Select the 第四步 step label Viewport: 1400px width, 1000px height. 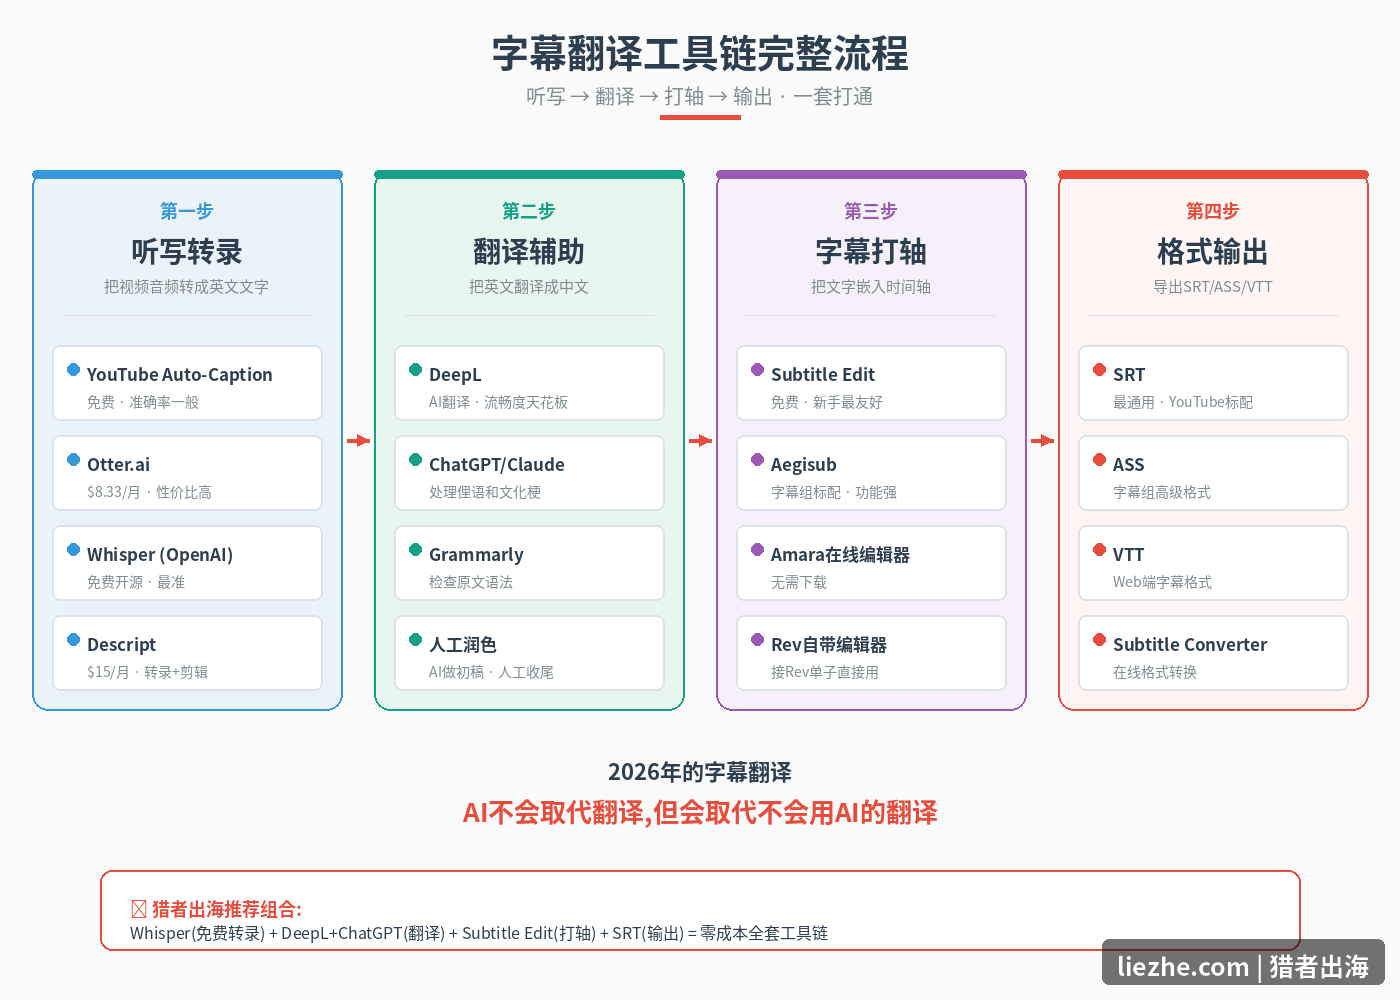(1213, 211)
